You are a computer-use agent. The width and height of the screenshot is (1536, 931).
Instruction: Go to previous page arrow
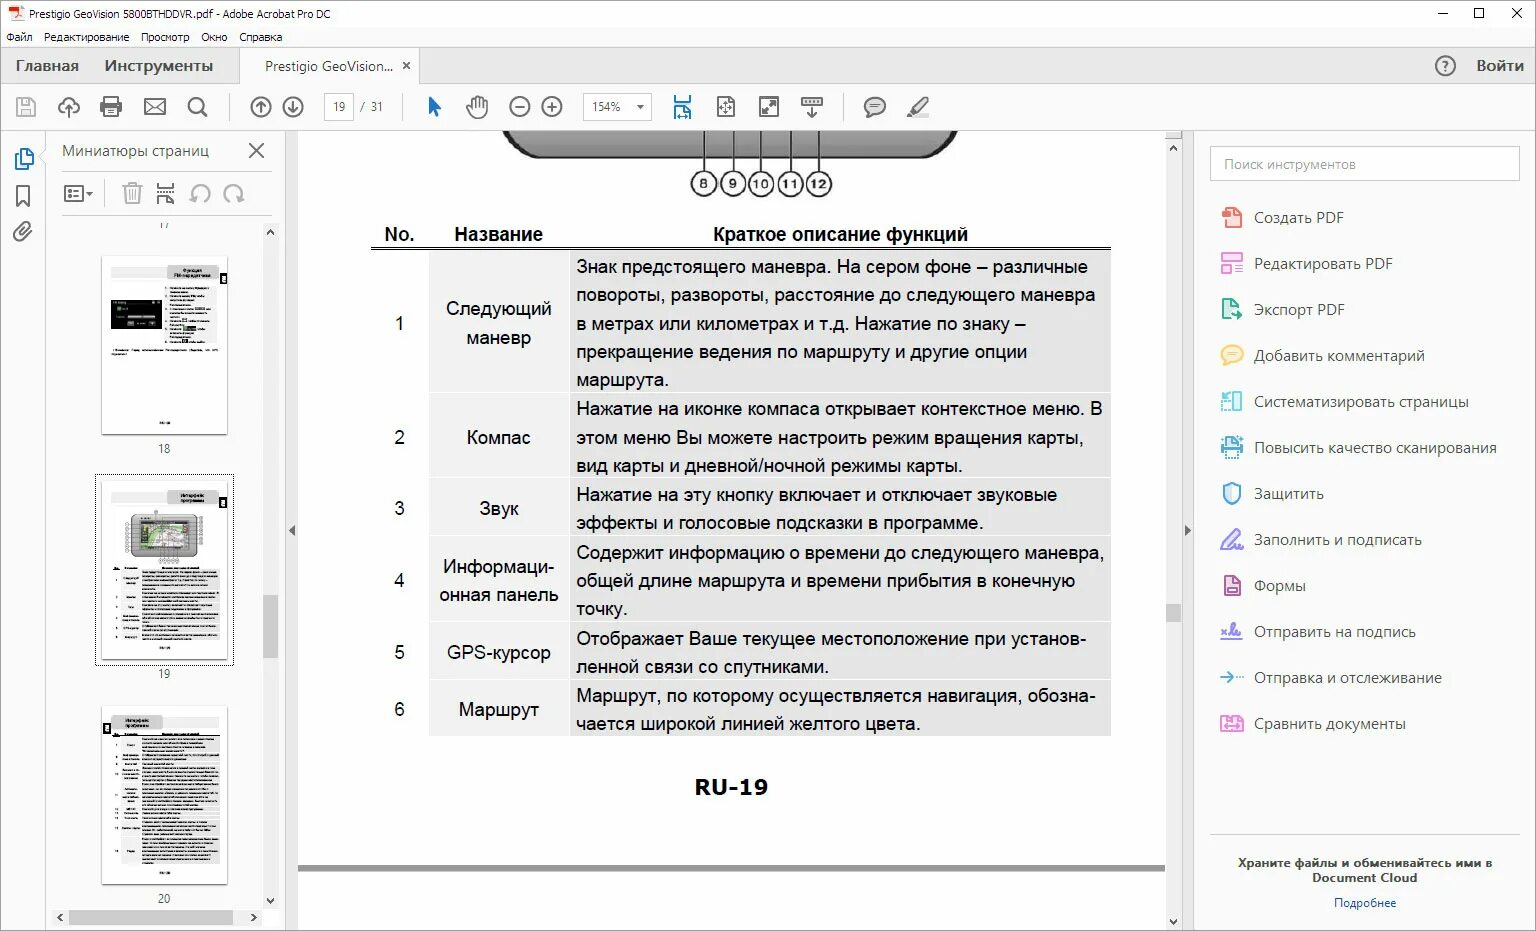point(261,107)
